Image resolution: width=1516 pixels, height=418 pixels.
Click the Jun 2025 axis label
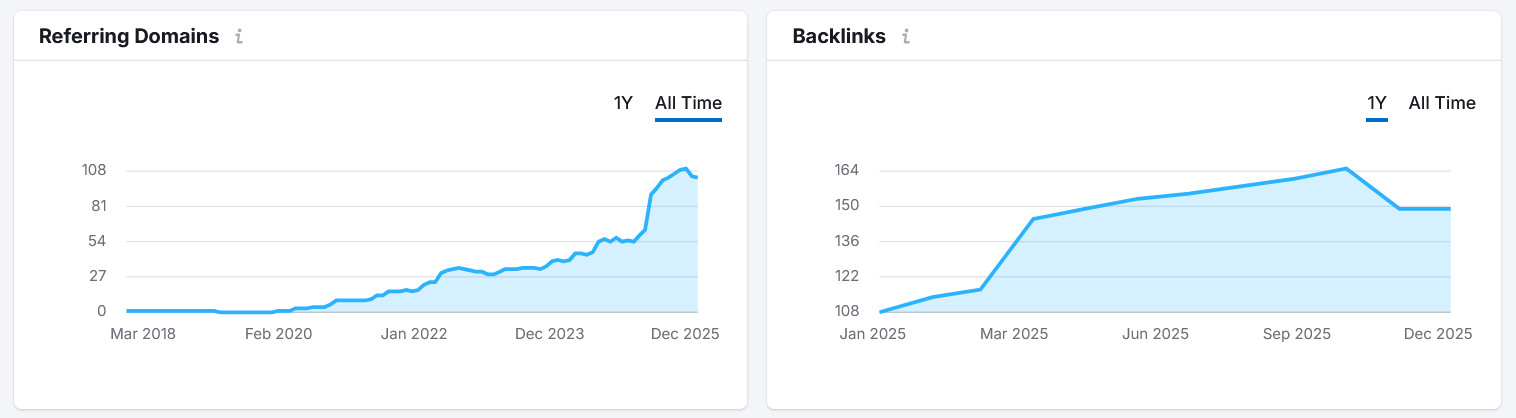pyautogui.click(x=1156, y=334)
